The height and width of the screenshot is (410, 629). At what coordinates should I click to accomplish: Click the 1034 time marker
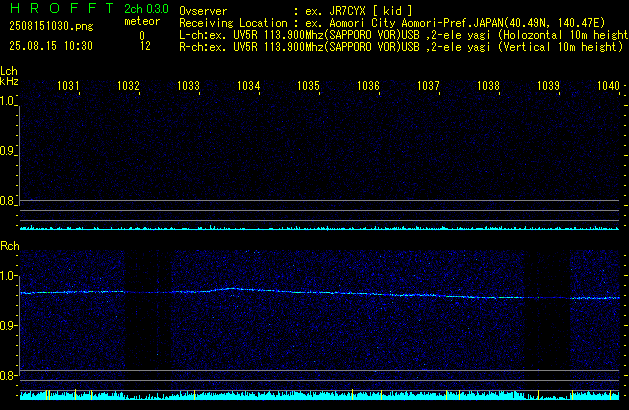pyautogui.click(x=248, y=86)
